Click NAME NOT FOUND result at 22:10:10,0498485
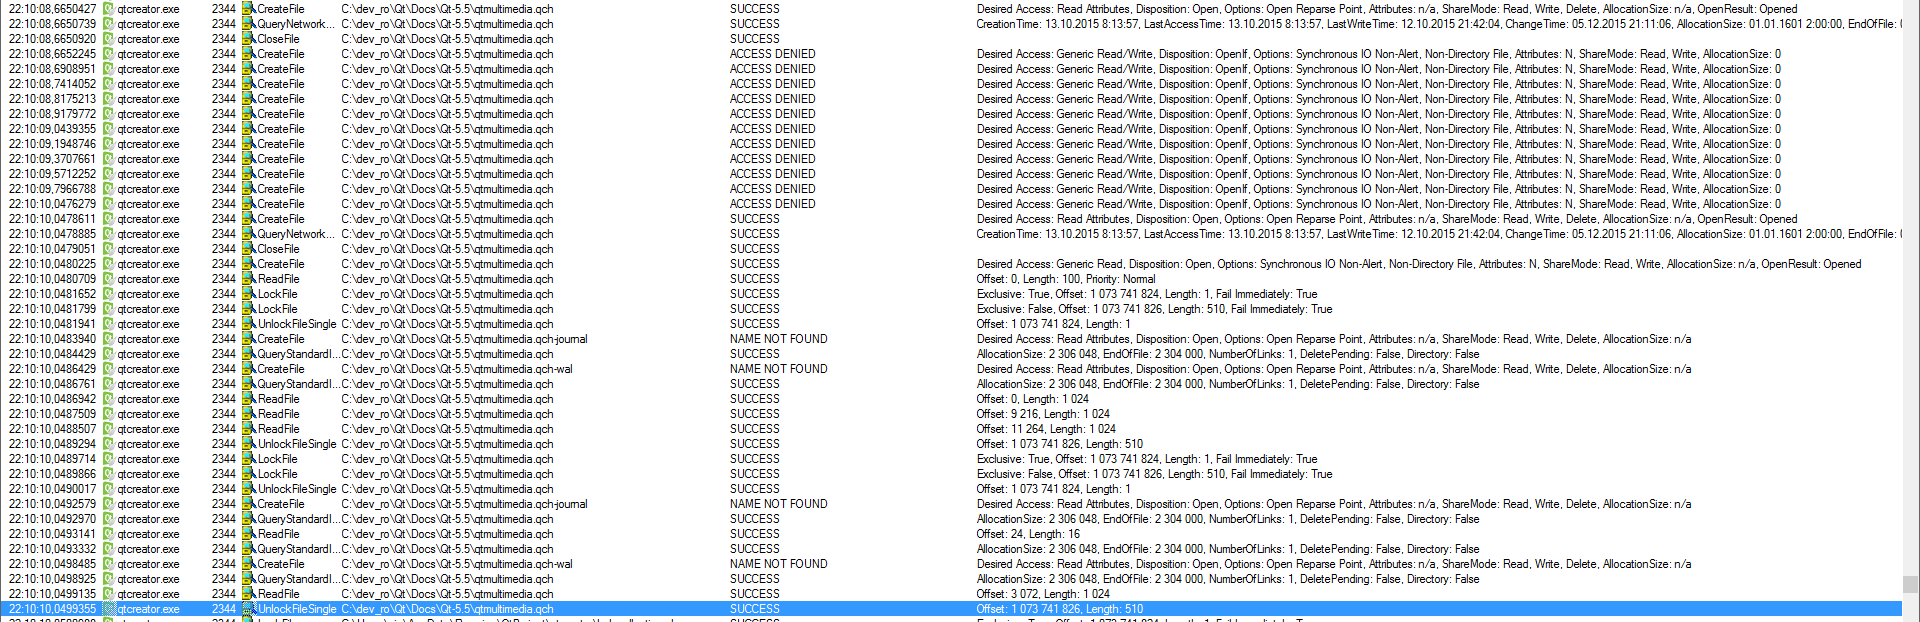The width and height of the screenshot is (1920, 622). click(x=778, y=564)
